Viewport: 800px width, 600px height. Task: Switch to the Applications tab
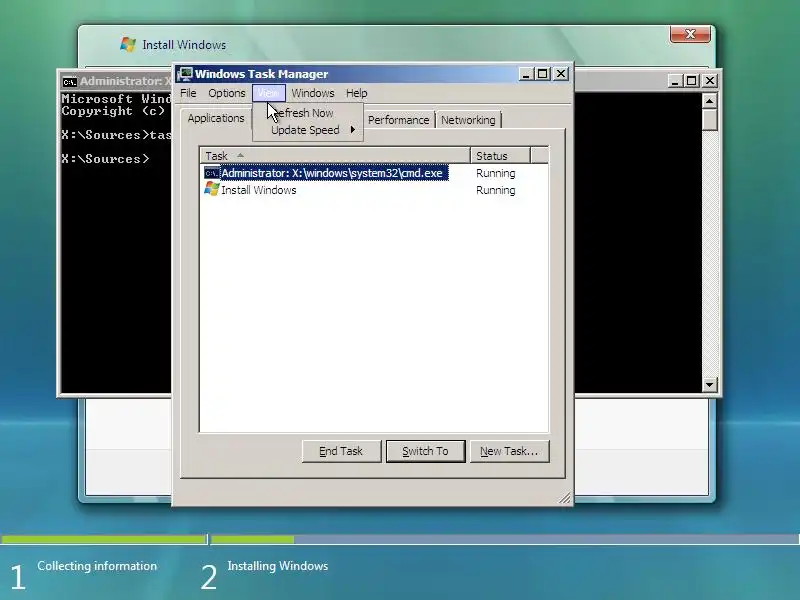216,118
